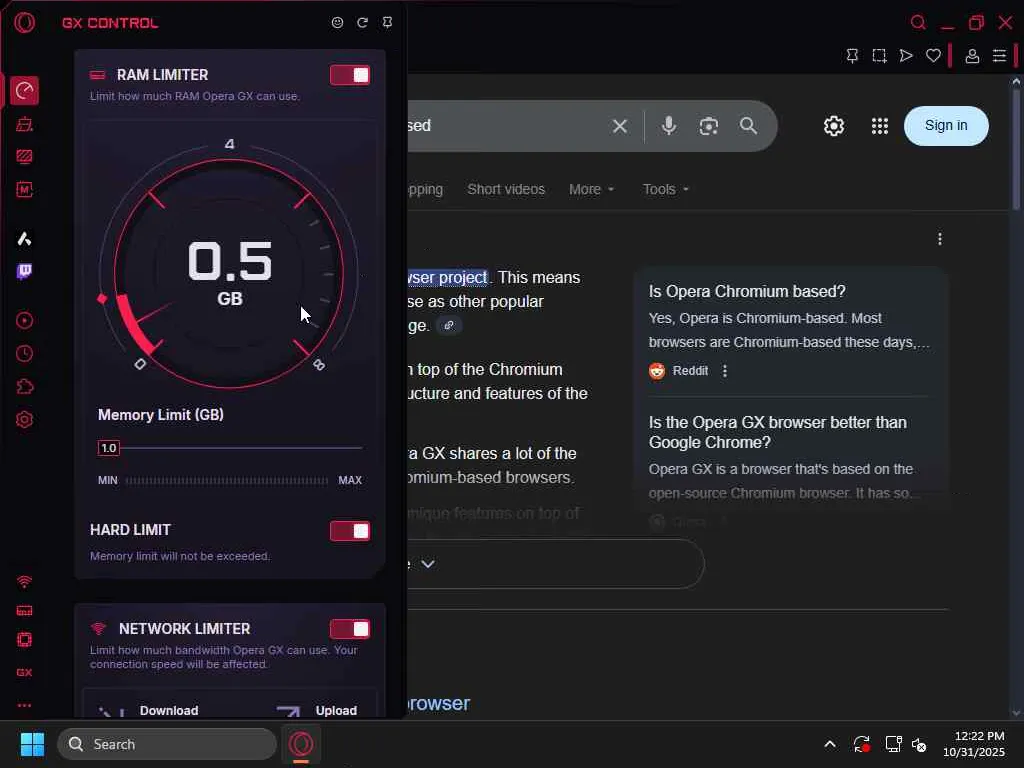Search by image with the camera icon
Screen dimensions: 1024x768
[x=709, y=126]
